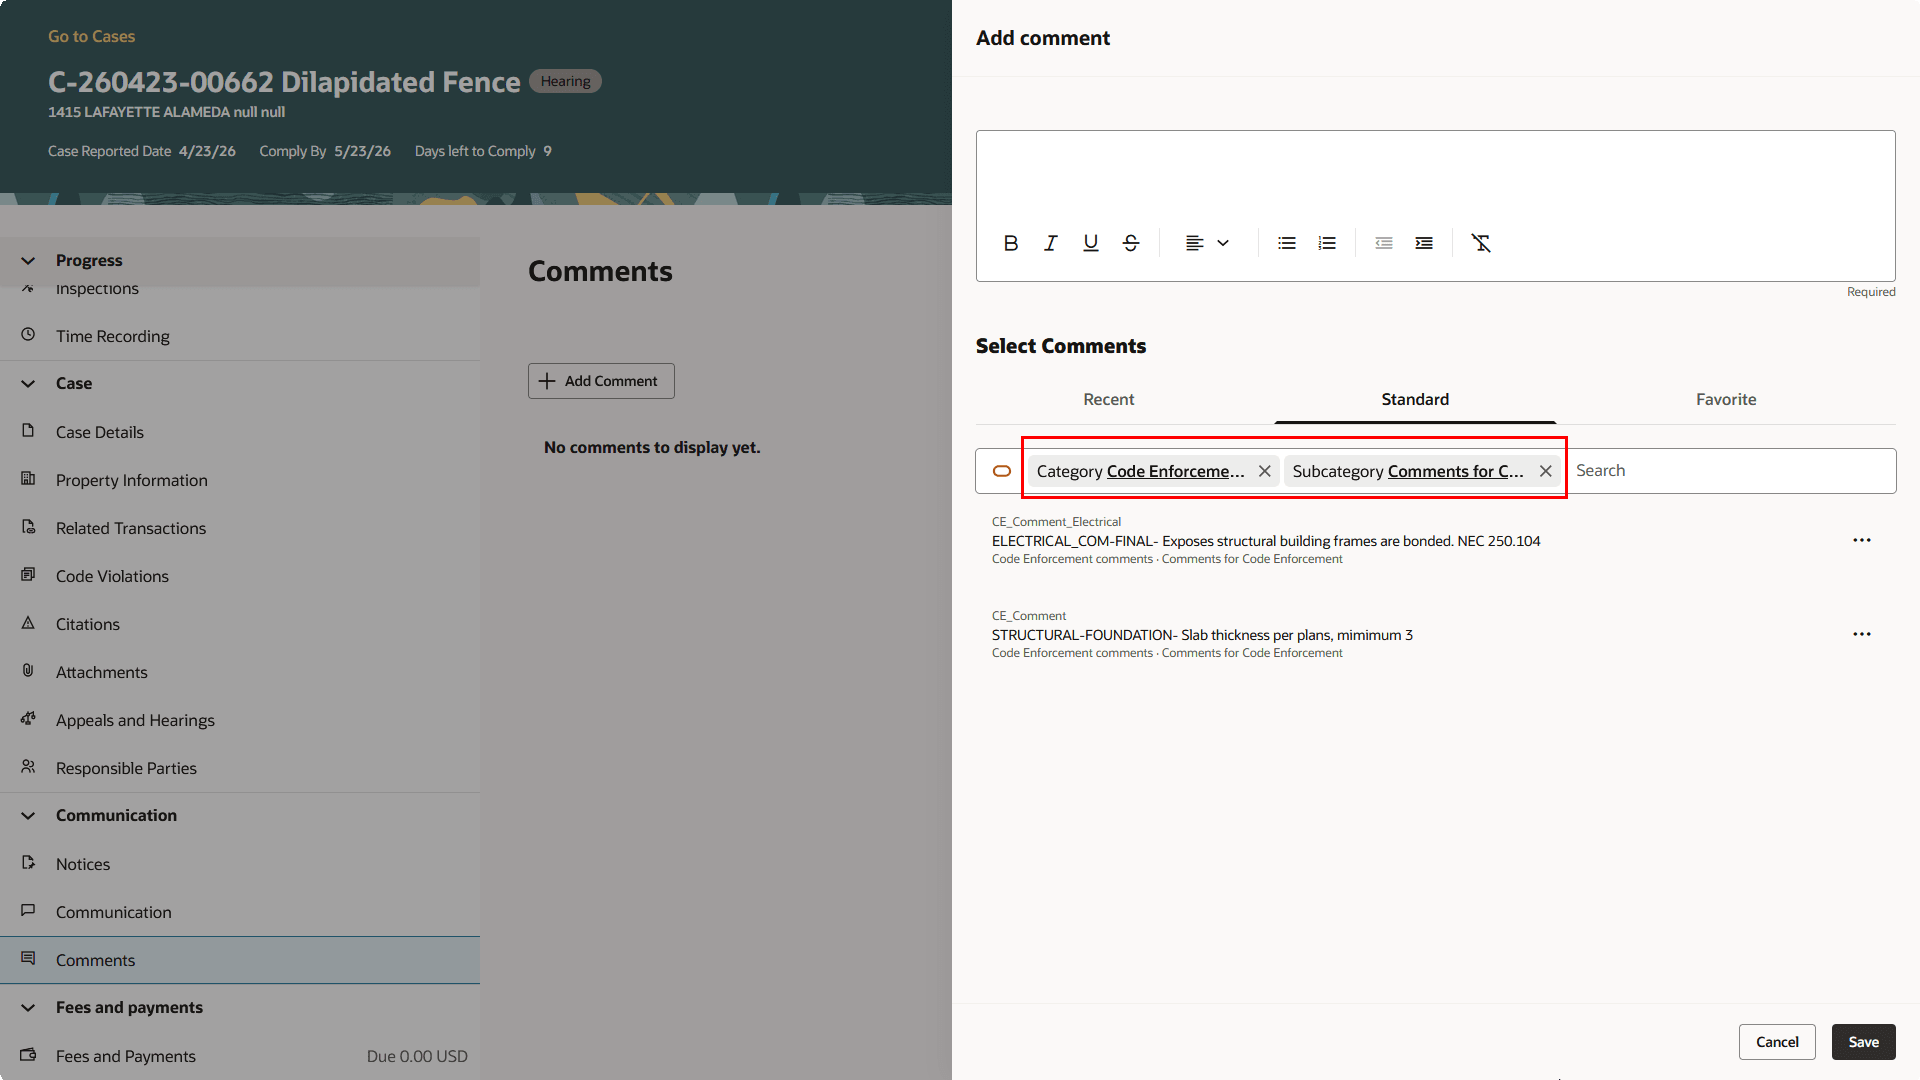Open Attachments page
The image size is (1920, 1080).
pyautogui.click(x=240, y=672)
